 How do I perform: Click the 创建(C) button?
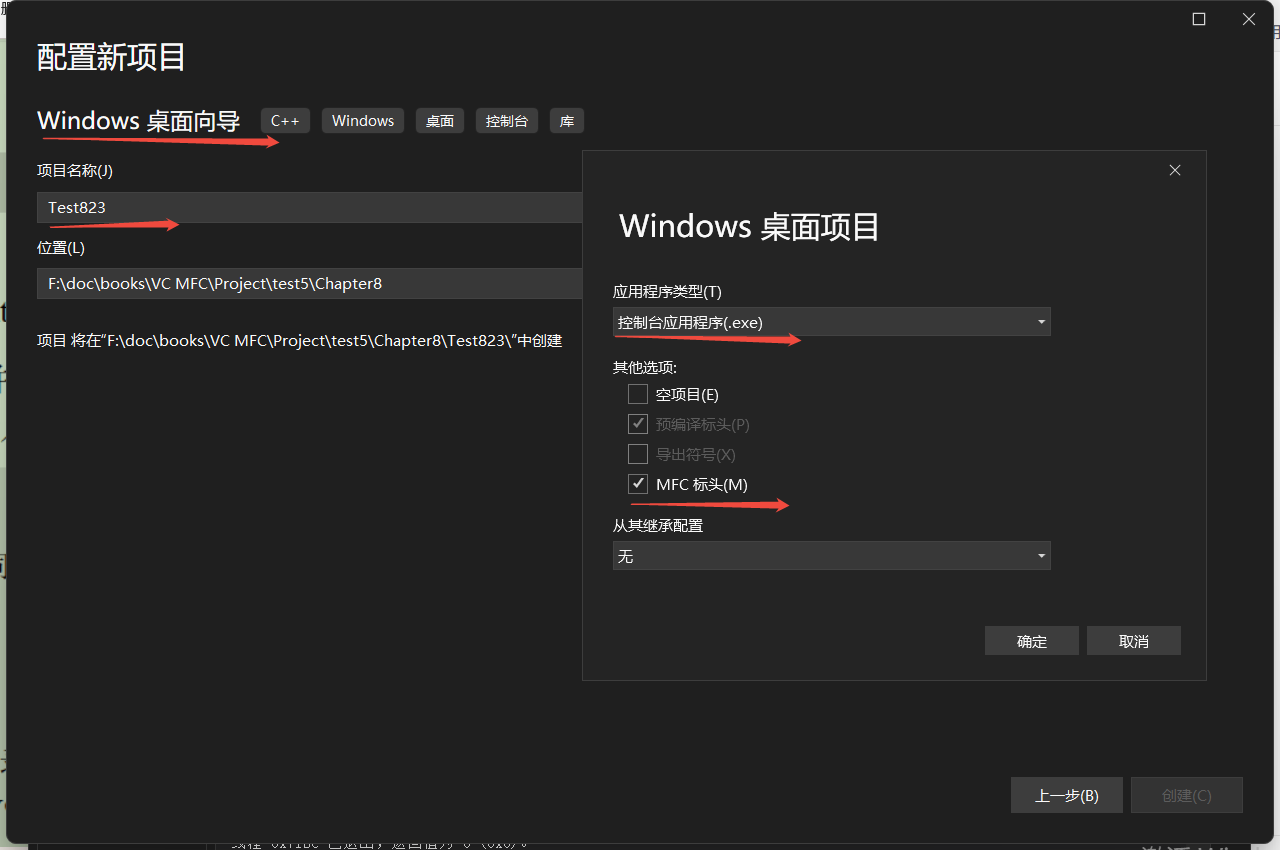(1186, 795)
